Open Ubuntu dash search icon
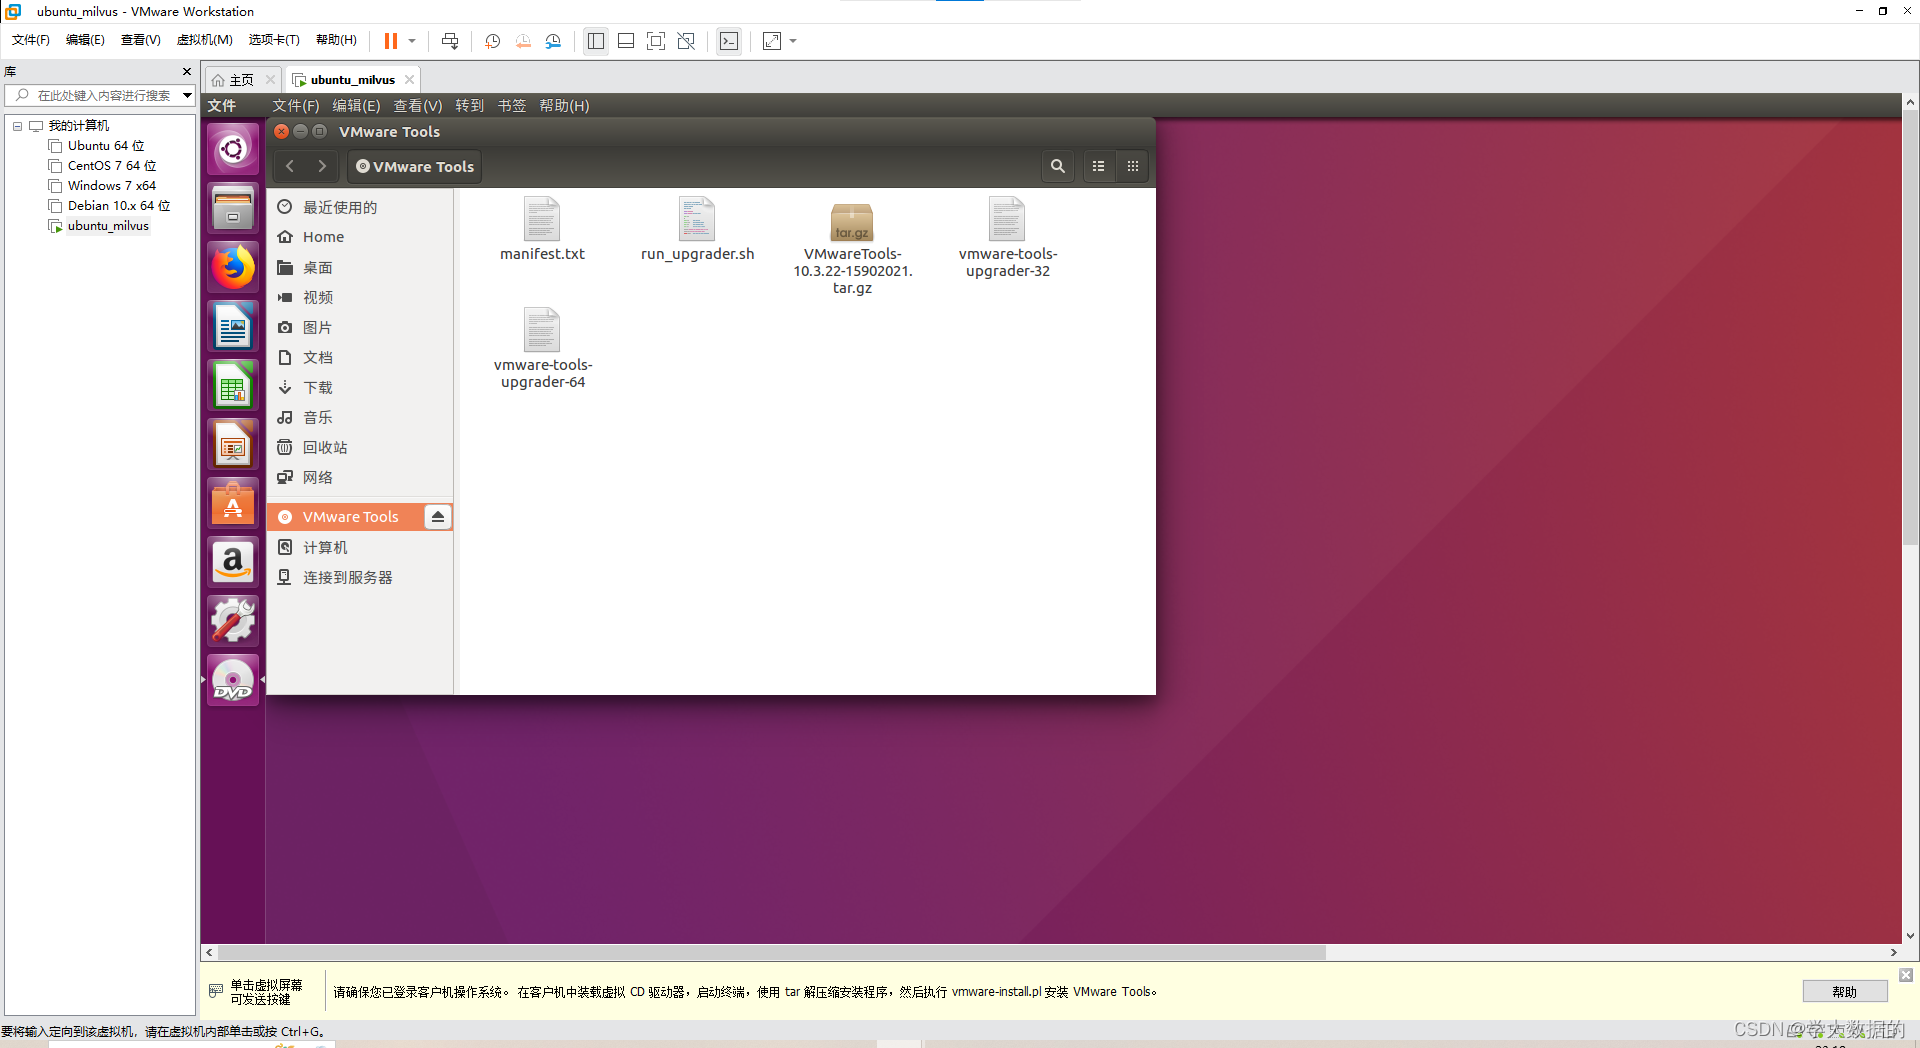The width and height of the screenshot is (1920, 1048). pos(233,150)
